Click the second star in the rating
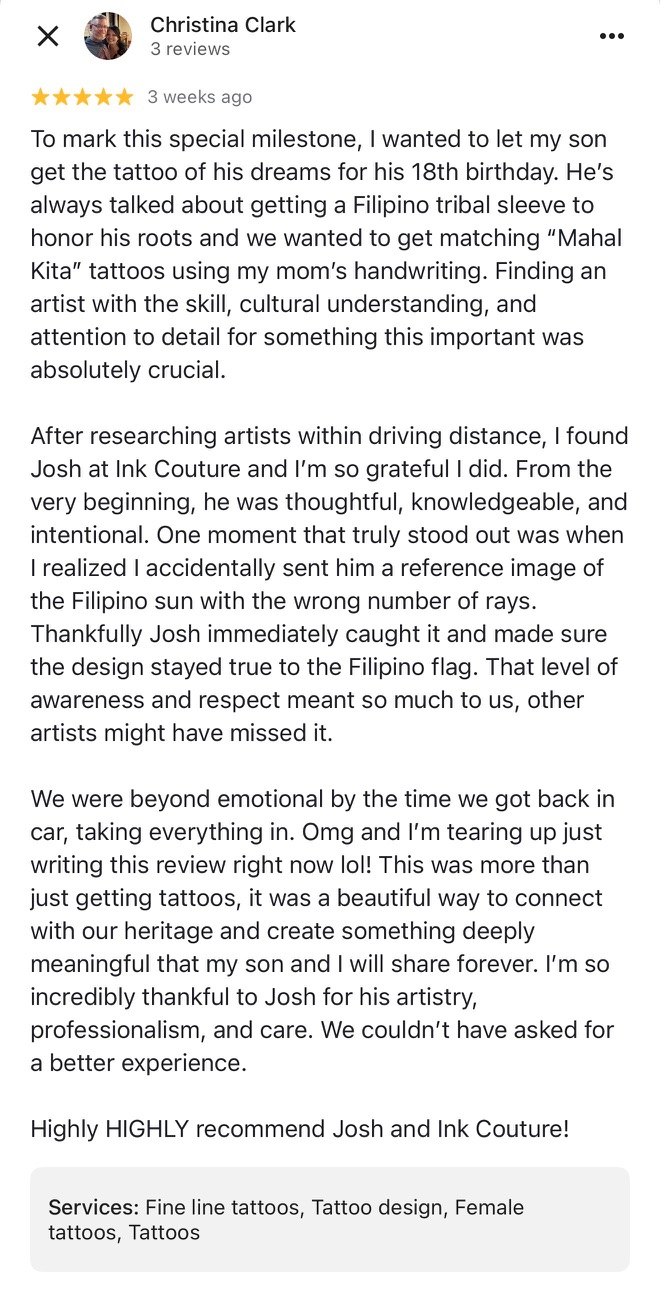 (x=62, y=97)
